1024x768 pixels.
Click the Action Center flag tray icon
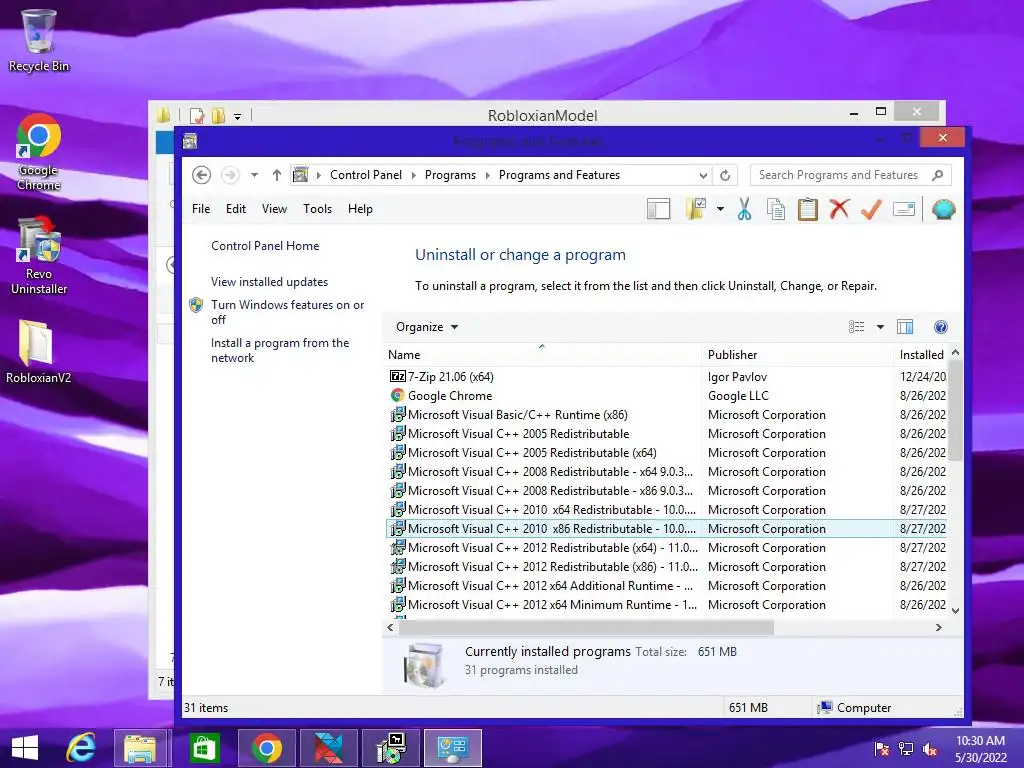[882, 749]
